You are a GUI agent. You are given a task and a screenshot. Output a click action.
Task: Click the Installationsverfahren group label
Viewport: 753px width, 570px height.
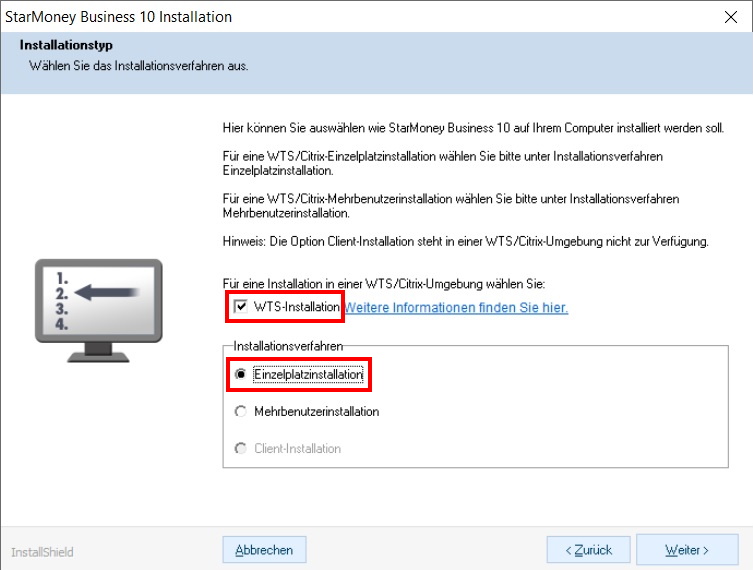pos(288,346)
